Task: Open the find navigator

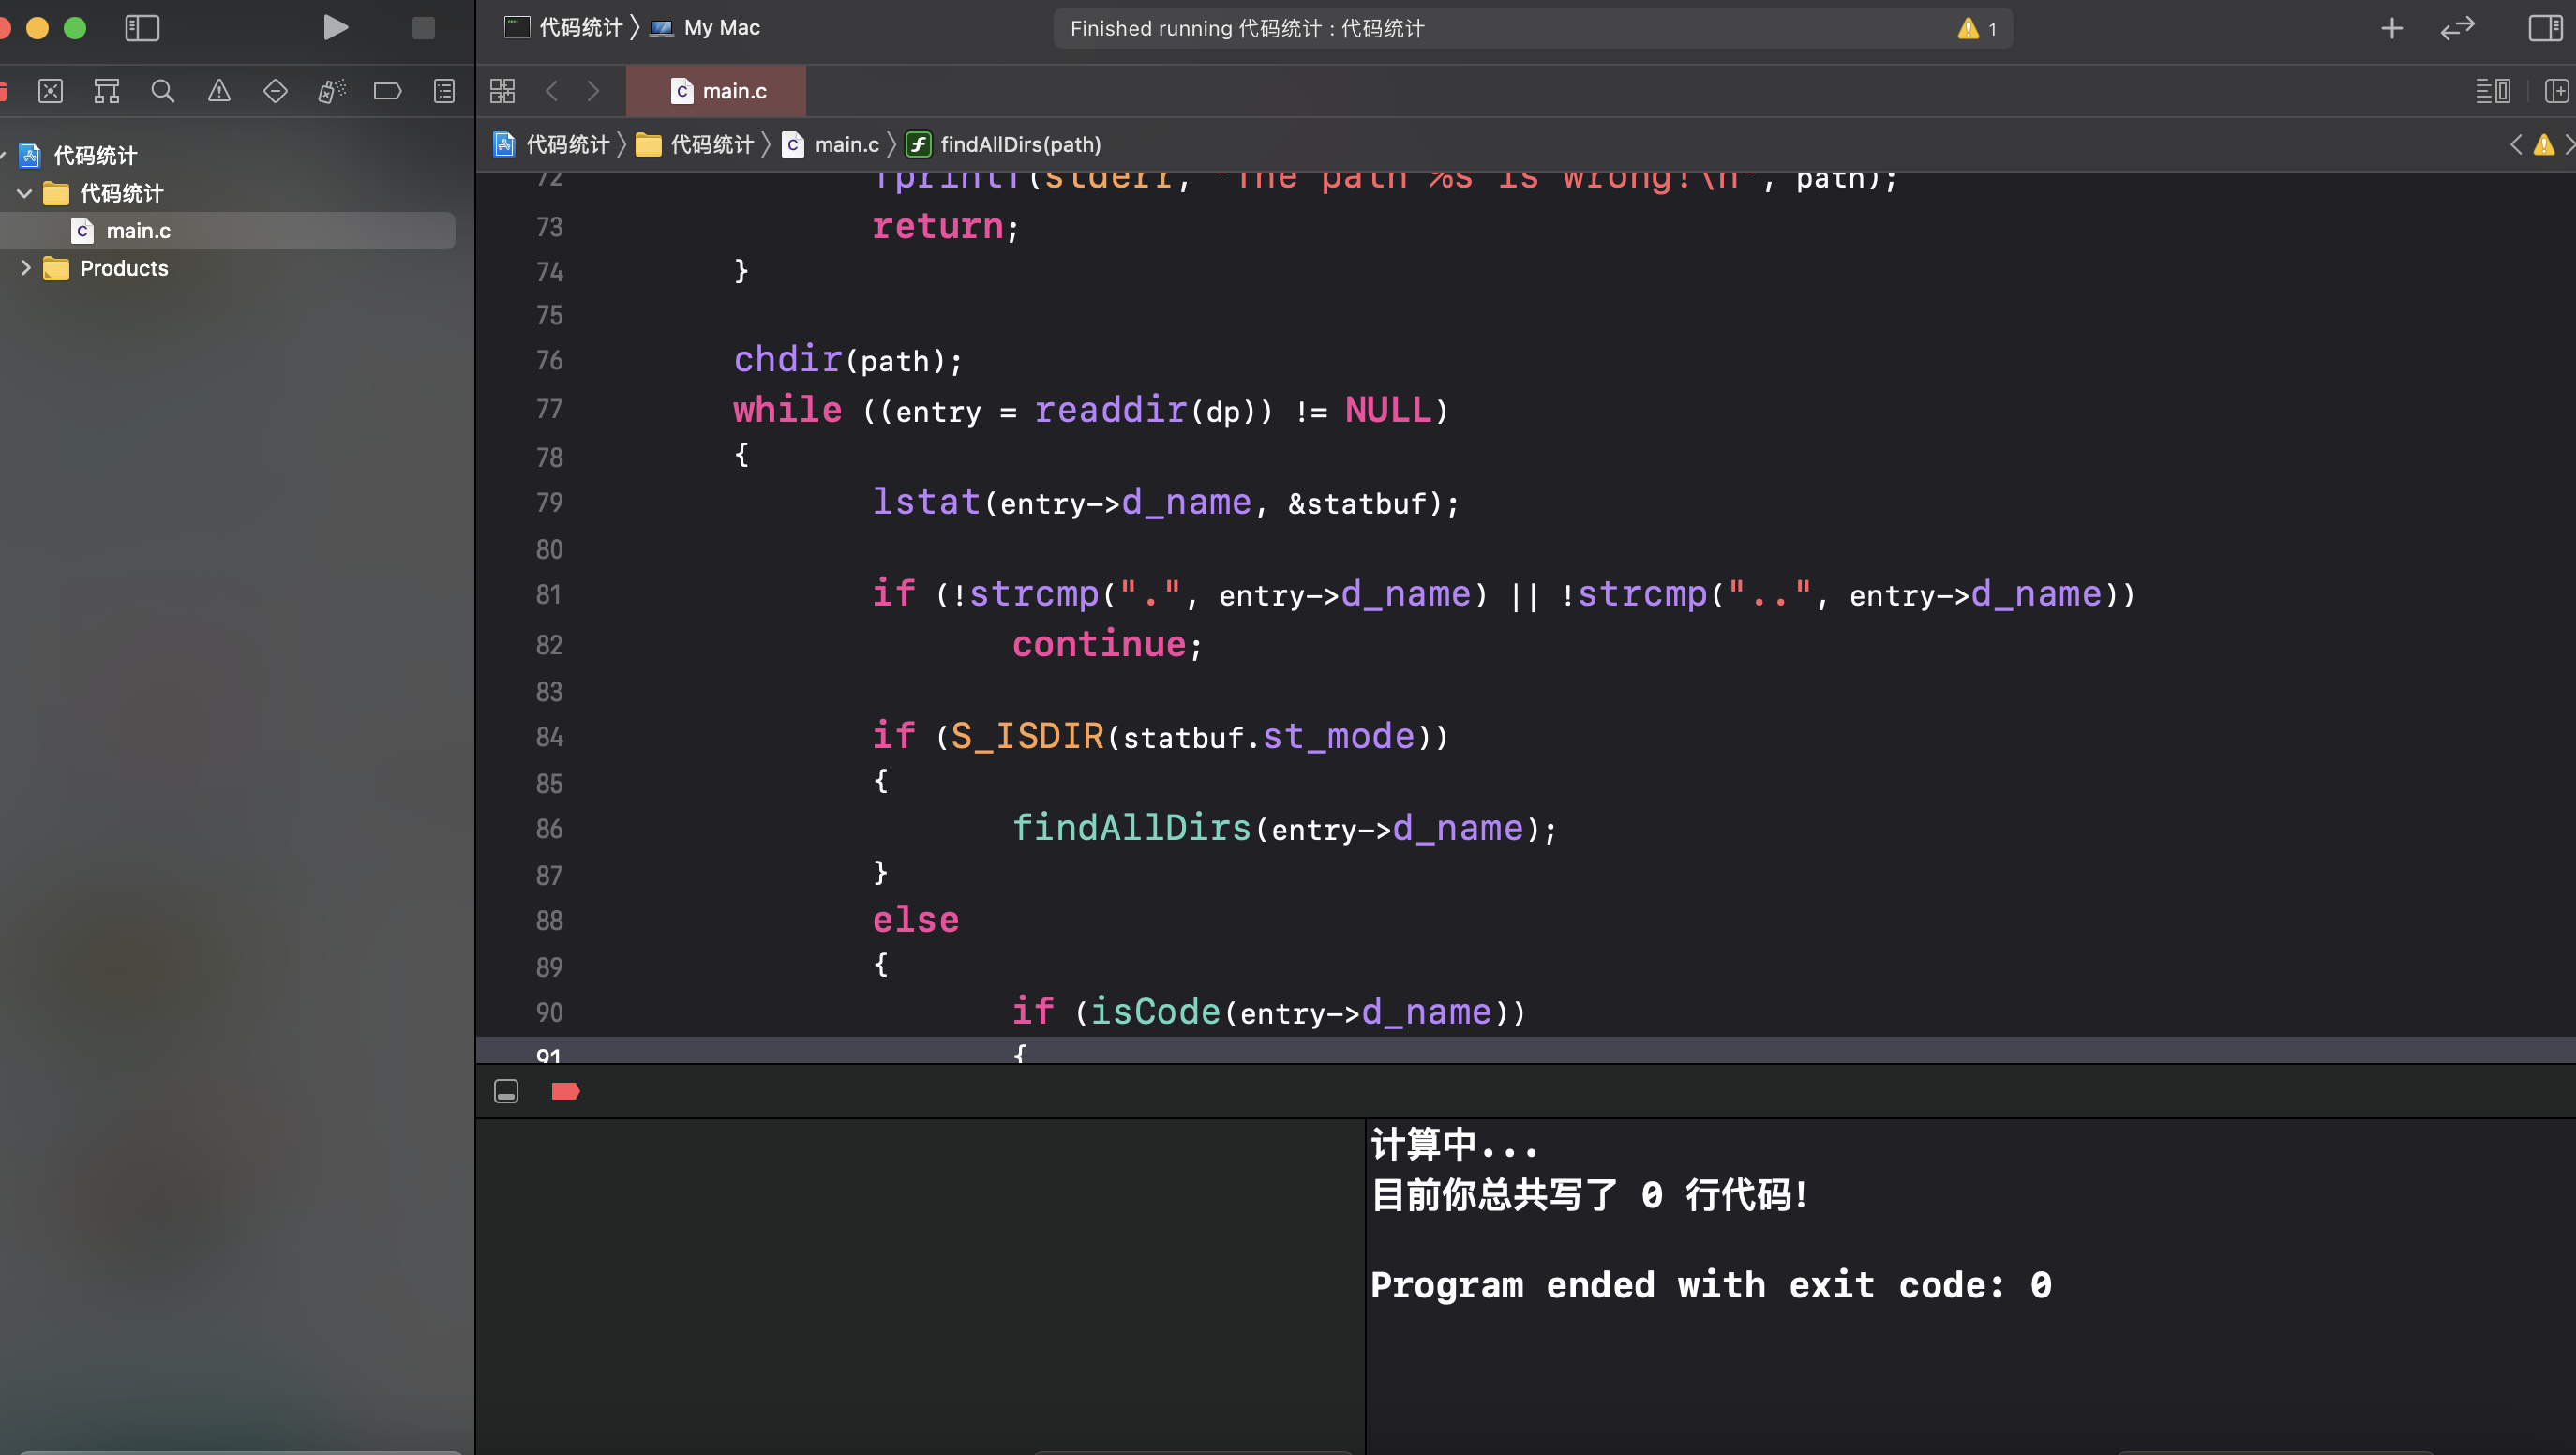Action: point(162,91)
